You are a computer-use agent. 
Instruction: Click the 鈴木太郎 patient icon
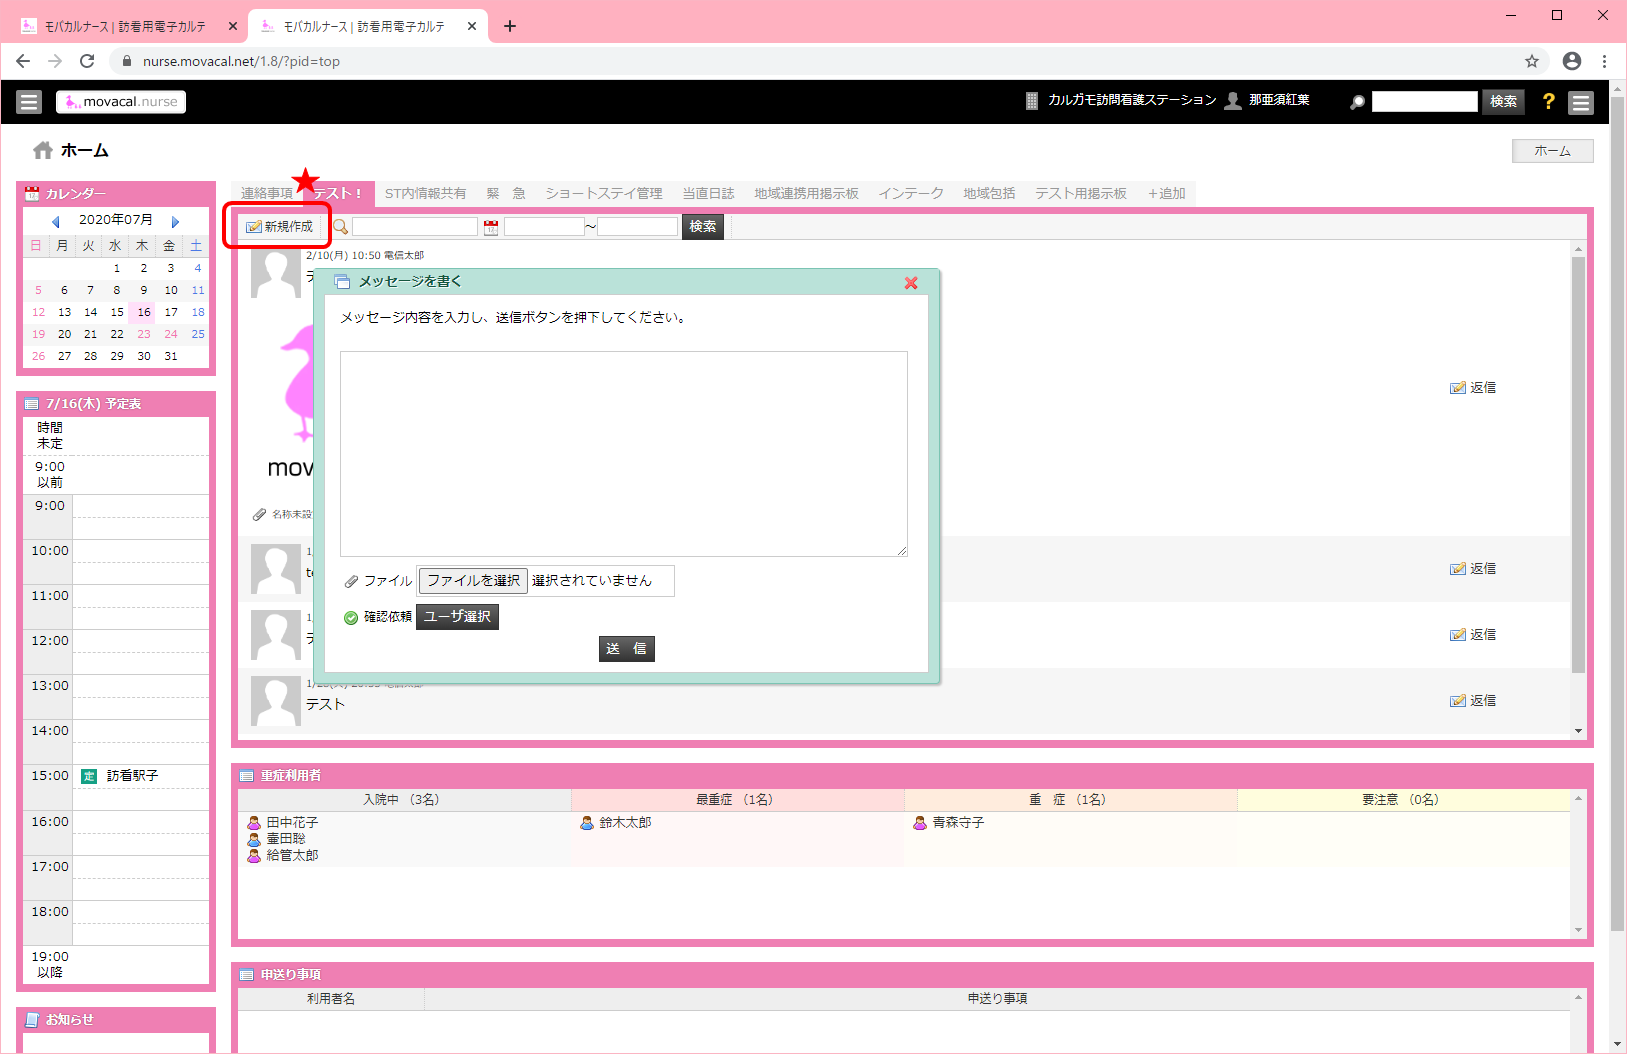(587, 823)
